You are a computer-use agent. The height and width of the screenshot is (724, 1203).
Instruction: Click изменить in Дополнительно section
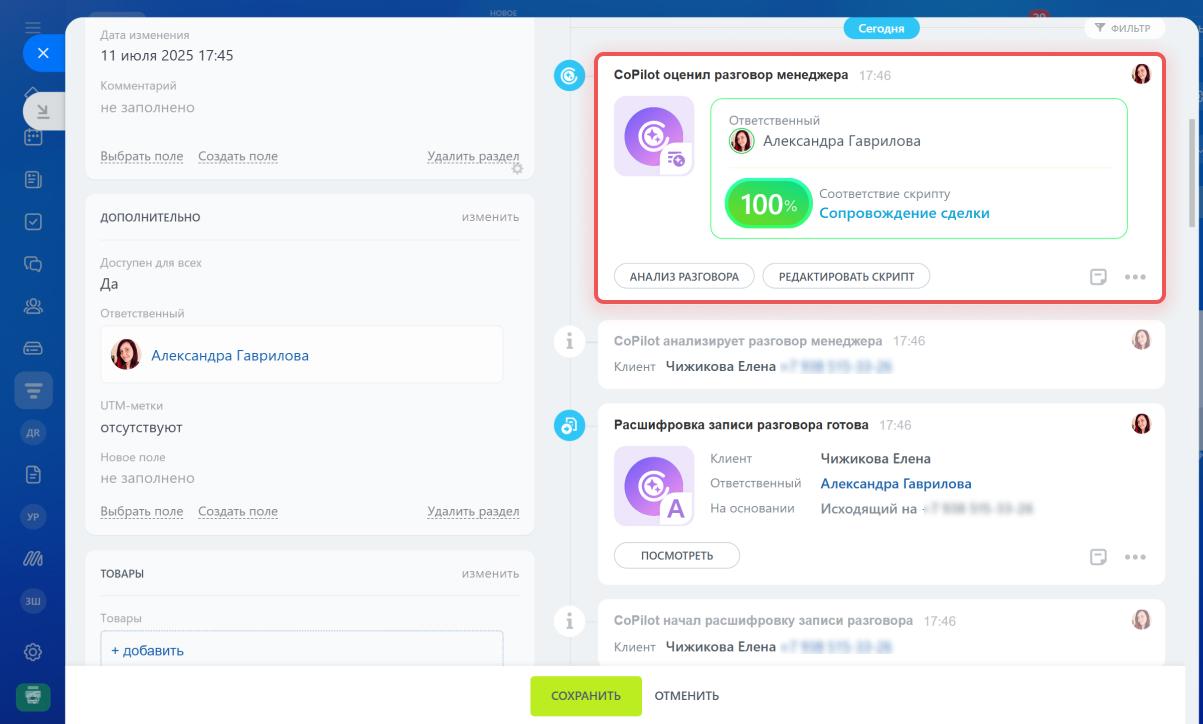490,217
